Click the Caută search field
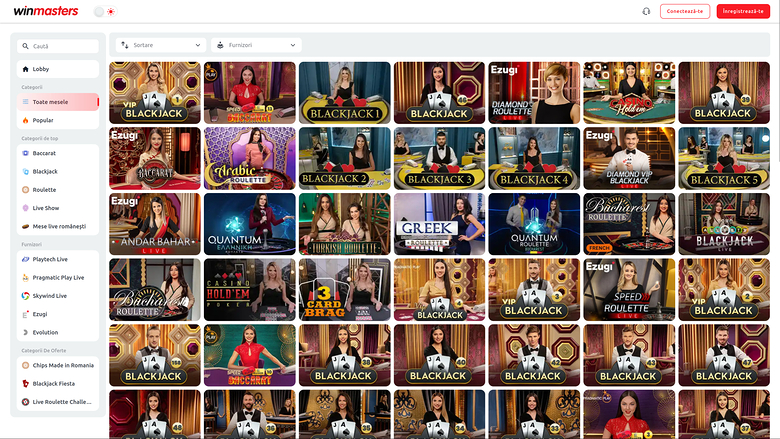Image resolution: width=780 pixels, height=439 pixels. point(58,46)
